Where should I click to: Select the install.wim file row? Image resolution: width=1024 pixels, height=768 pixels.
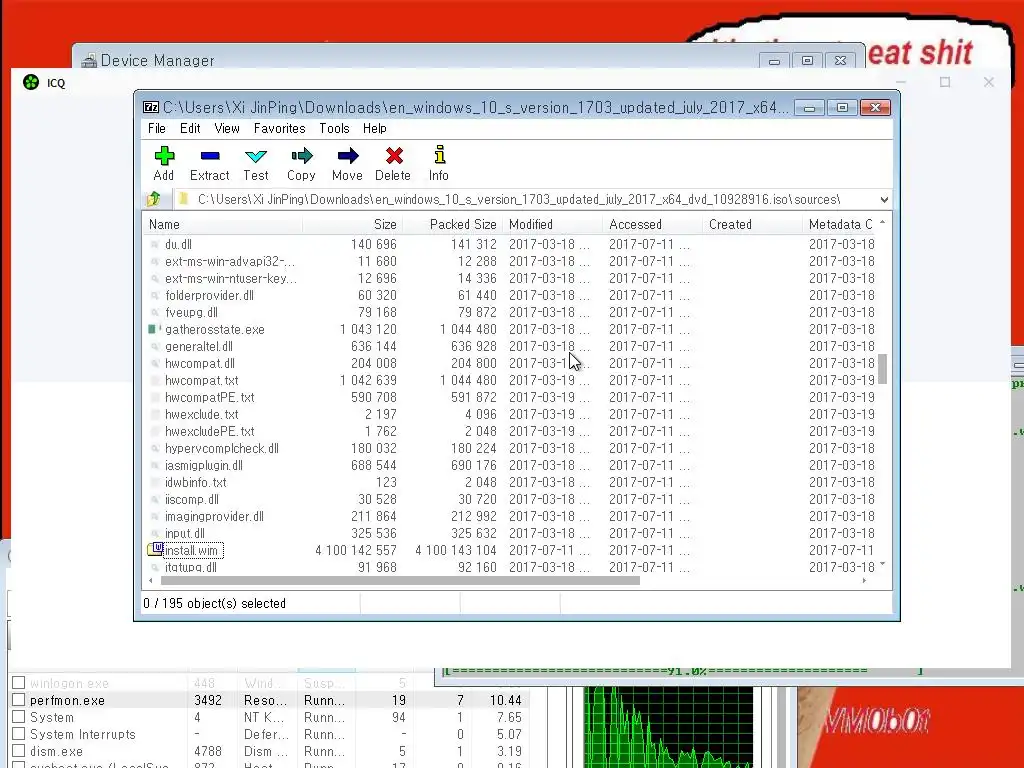(511, 550)
